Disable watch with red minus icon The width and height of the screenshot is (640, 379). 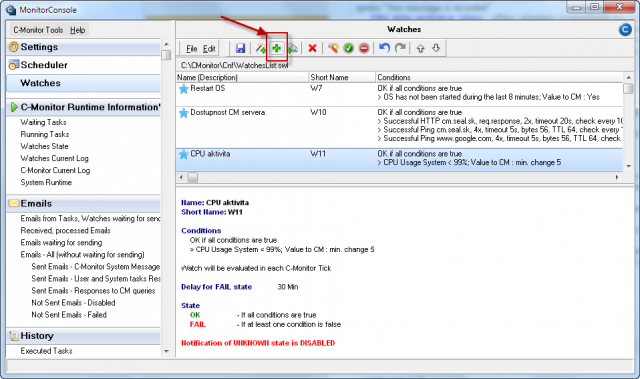364,48
